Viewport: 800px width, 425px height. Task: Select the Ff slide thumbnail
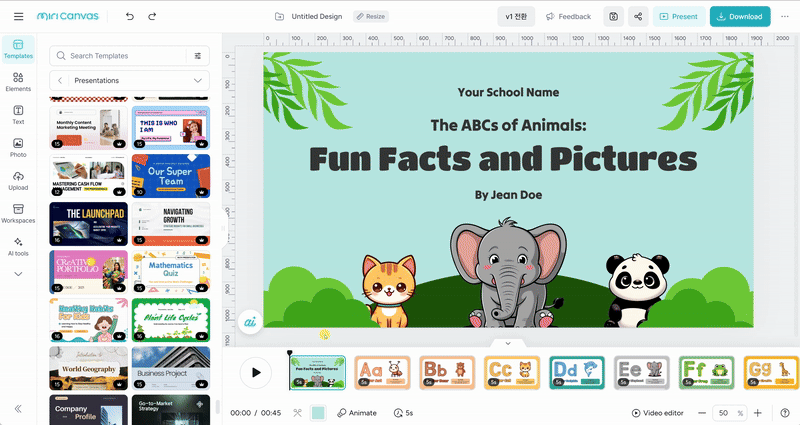pyautogui.click(x=706, y=372)
